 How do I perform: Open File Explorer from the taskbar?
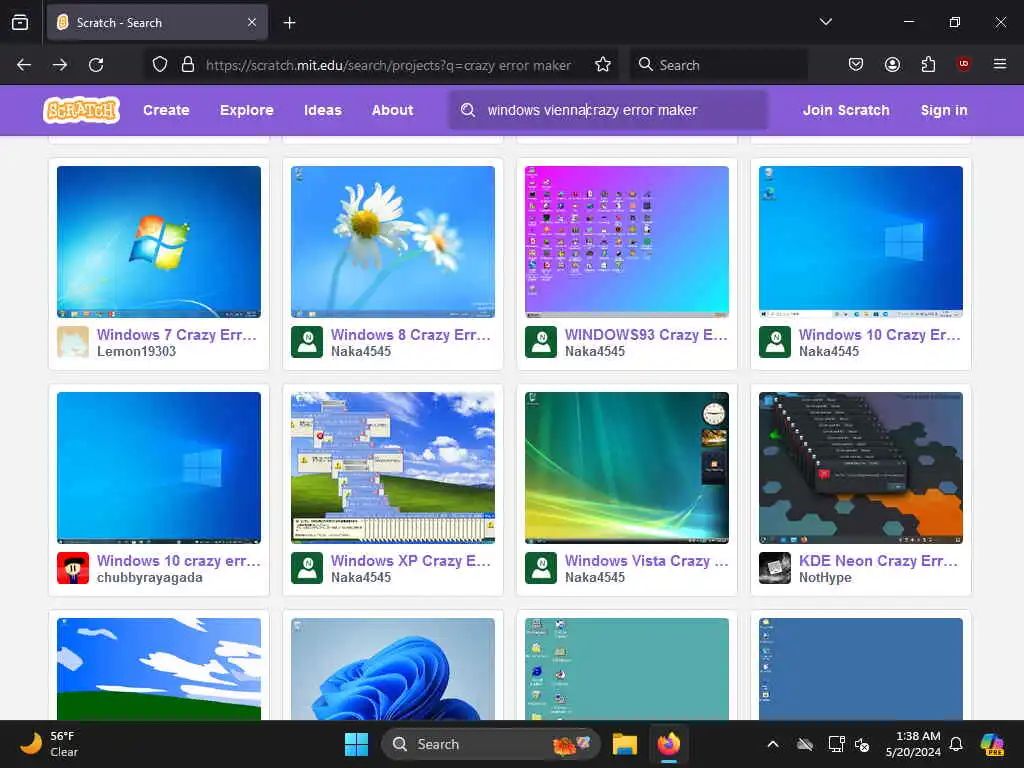pyautogui.click(x=624, y=744)
